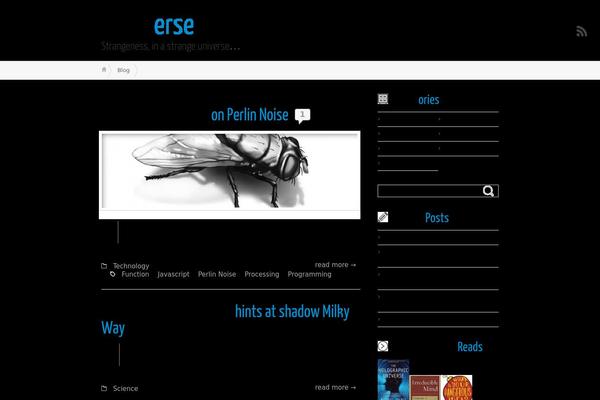Image resolution: width=600 pixels, height=400 pixels.
Task: Open the Perlin Noise tag
Action: pyautogui.click(x=217, y=274)
